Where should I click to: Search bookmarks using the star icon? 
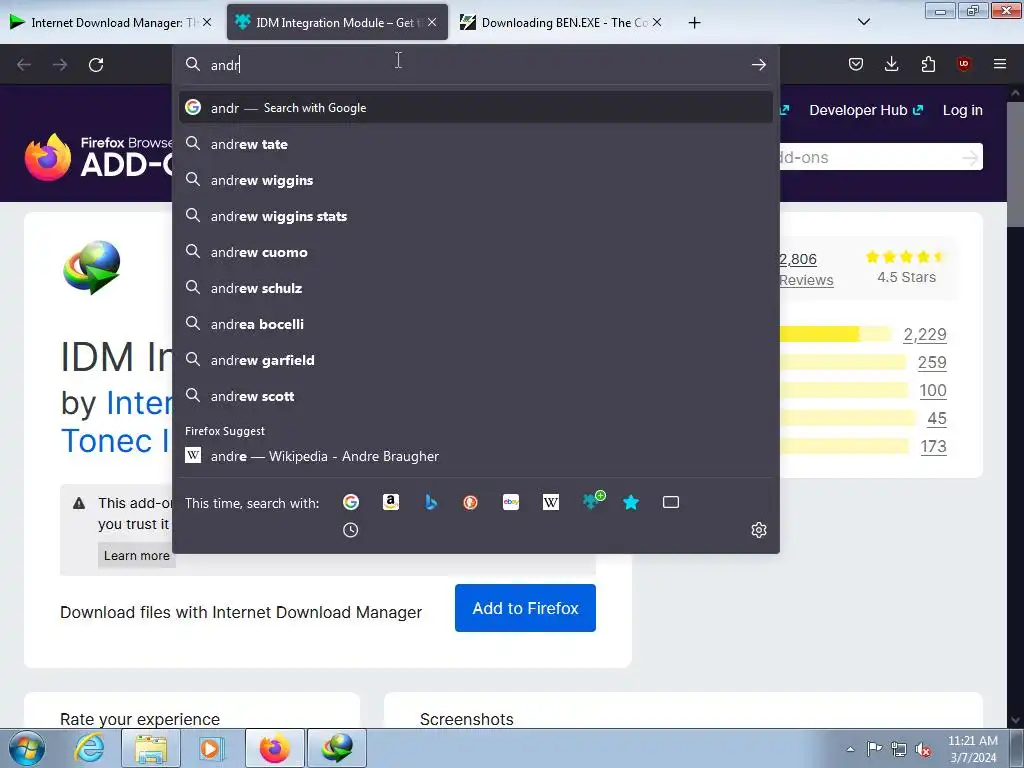(x=631, y=502)
